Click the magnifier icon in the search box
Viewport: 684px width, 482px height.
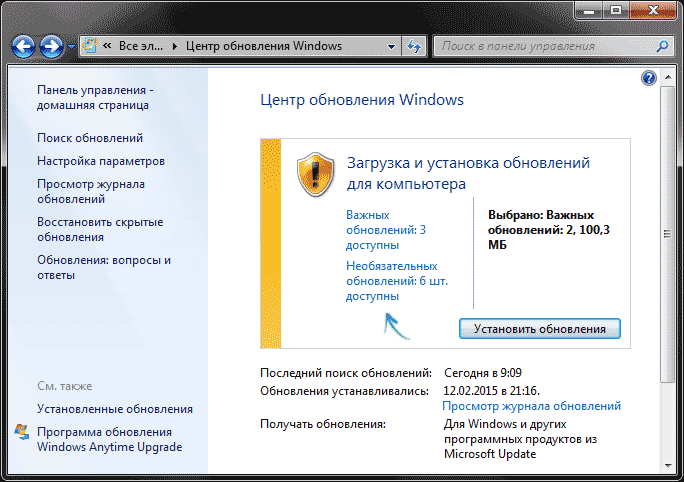[662, 46]
